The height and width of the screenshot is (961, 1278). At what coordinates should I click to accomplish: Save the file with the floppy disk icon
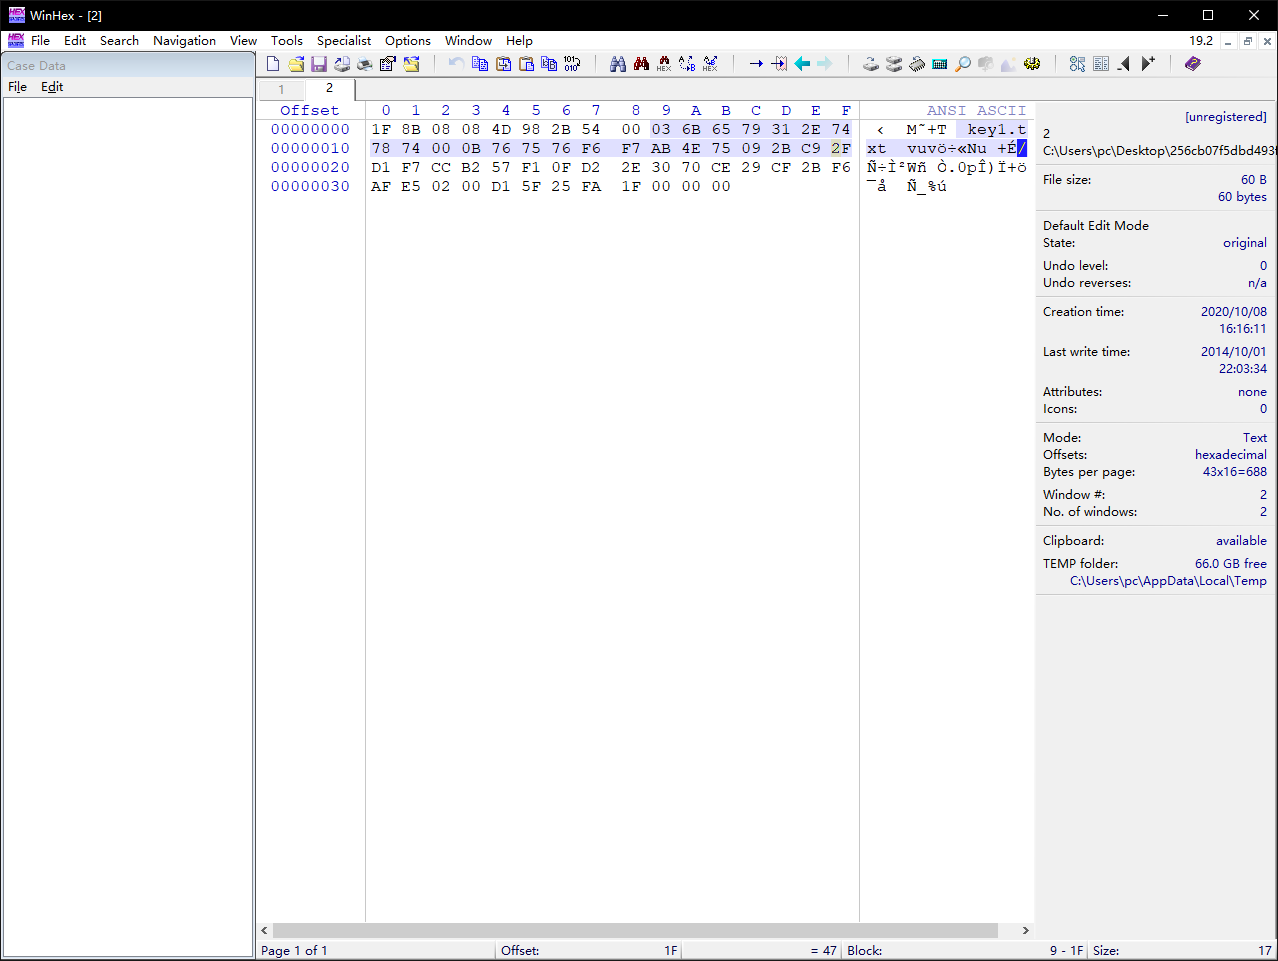(318, 63)
